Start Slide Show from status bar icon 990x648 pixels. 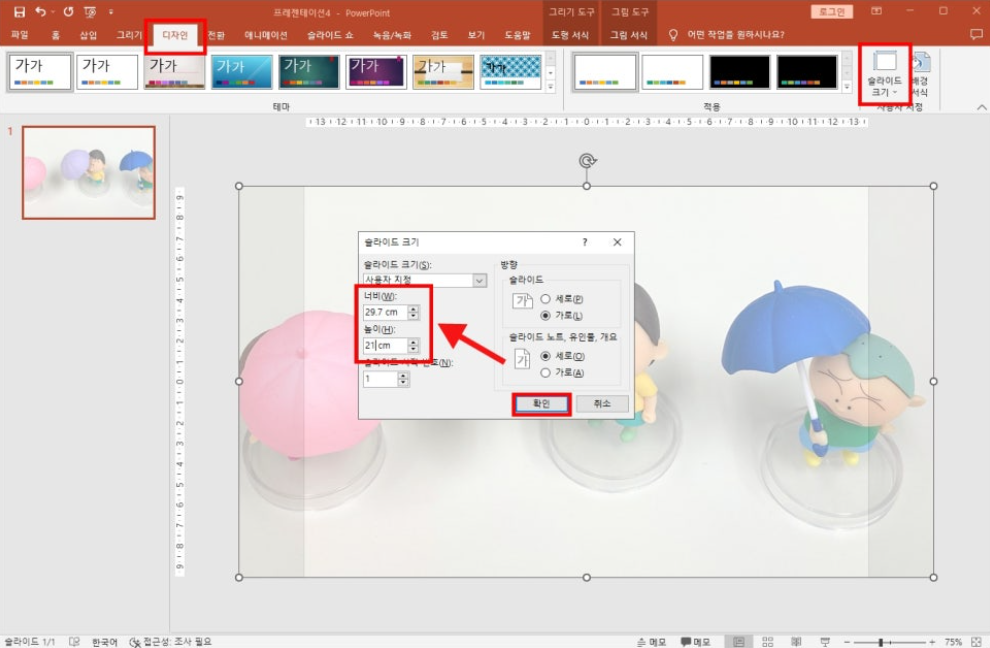823,641
